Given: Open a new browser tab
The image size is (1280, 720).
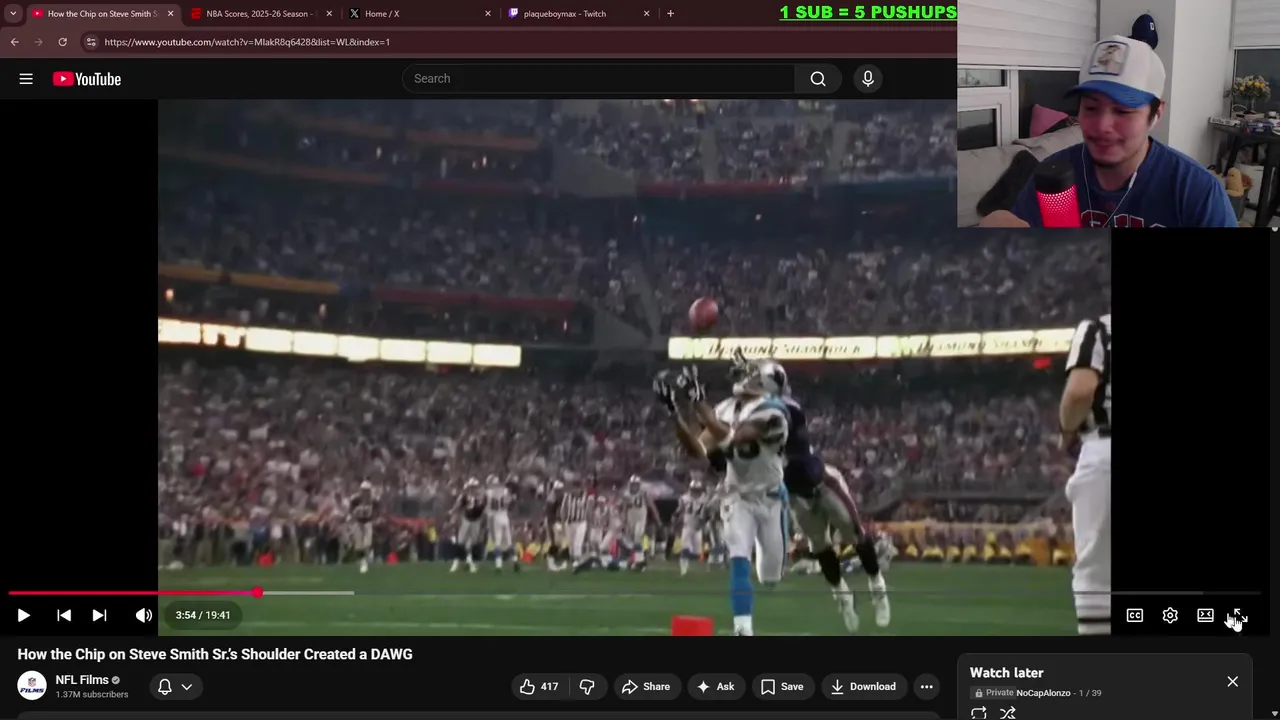Looking at the screenshot, I should (x=670, y=14).
